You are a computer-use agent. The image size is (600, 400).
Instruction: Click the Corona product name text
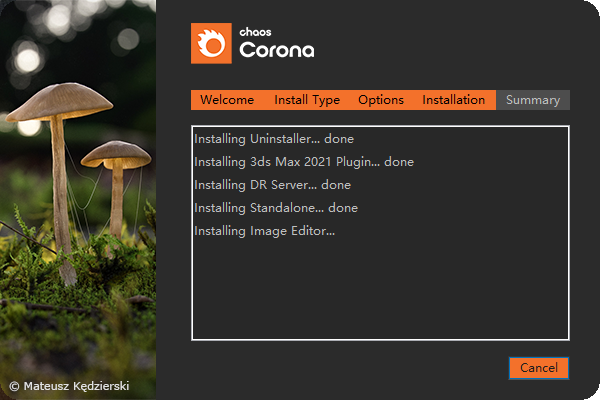(277, 50)
